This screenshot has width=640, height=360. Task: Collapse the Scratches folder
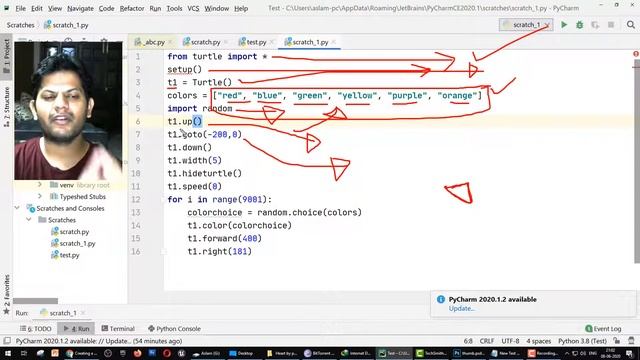point(29,220)
